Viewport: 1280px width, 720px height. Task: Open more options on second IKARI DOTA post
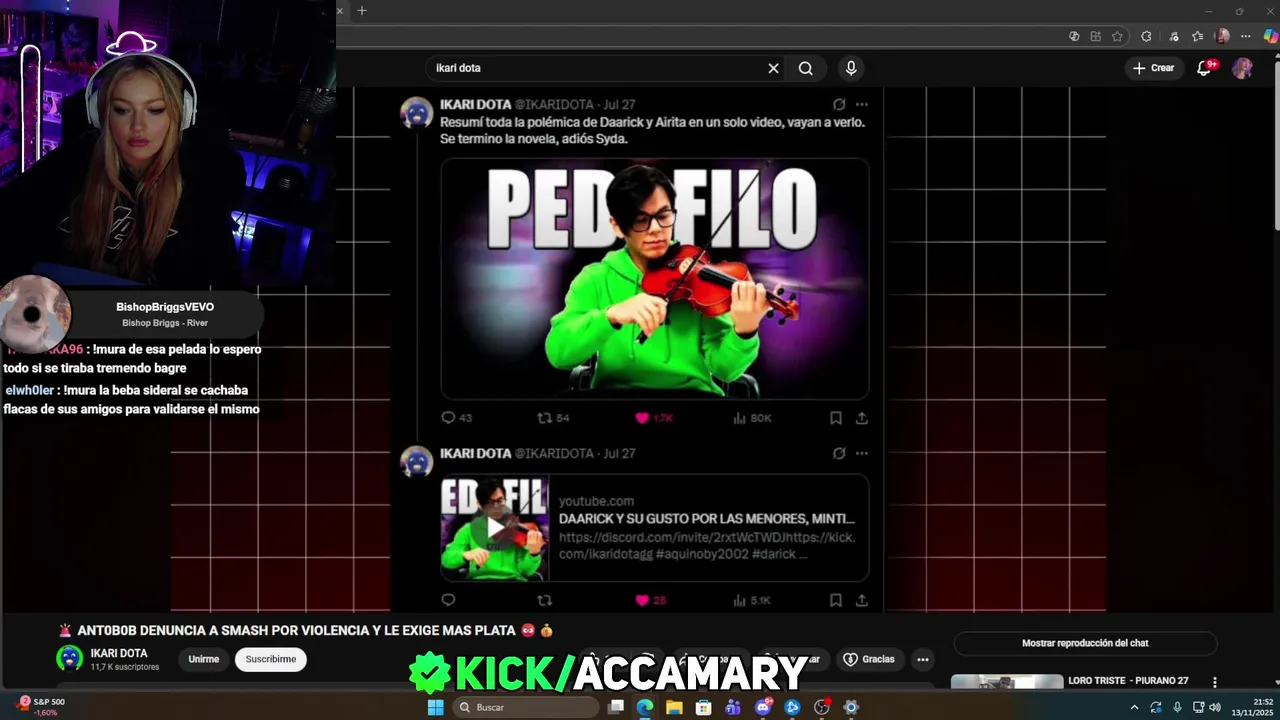[x=862, y=453]
